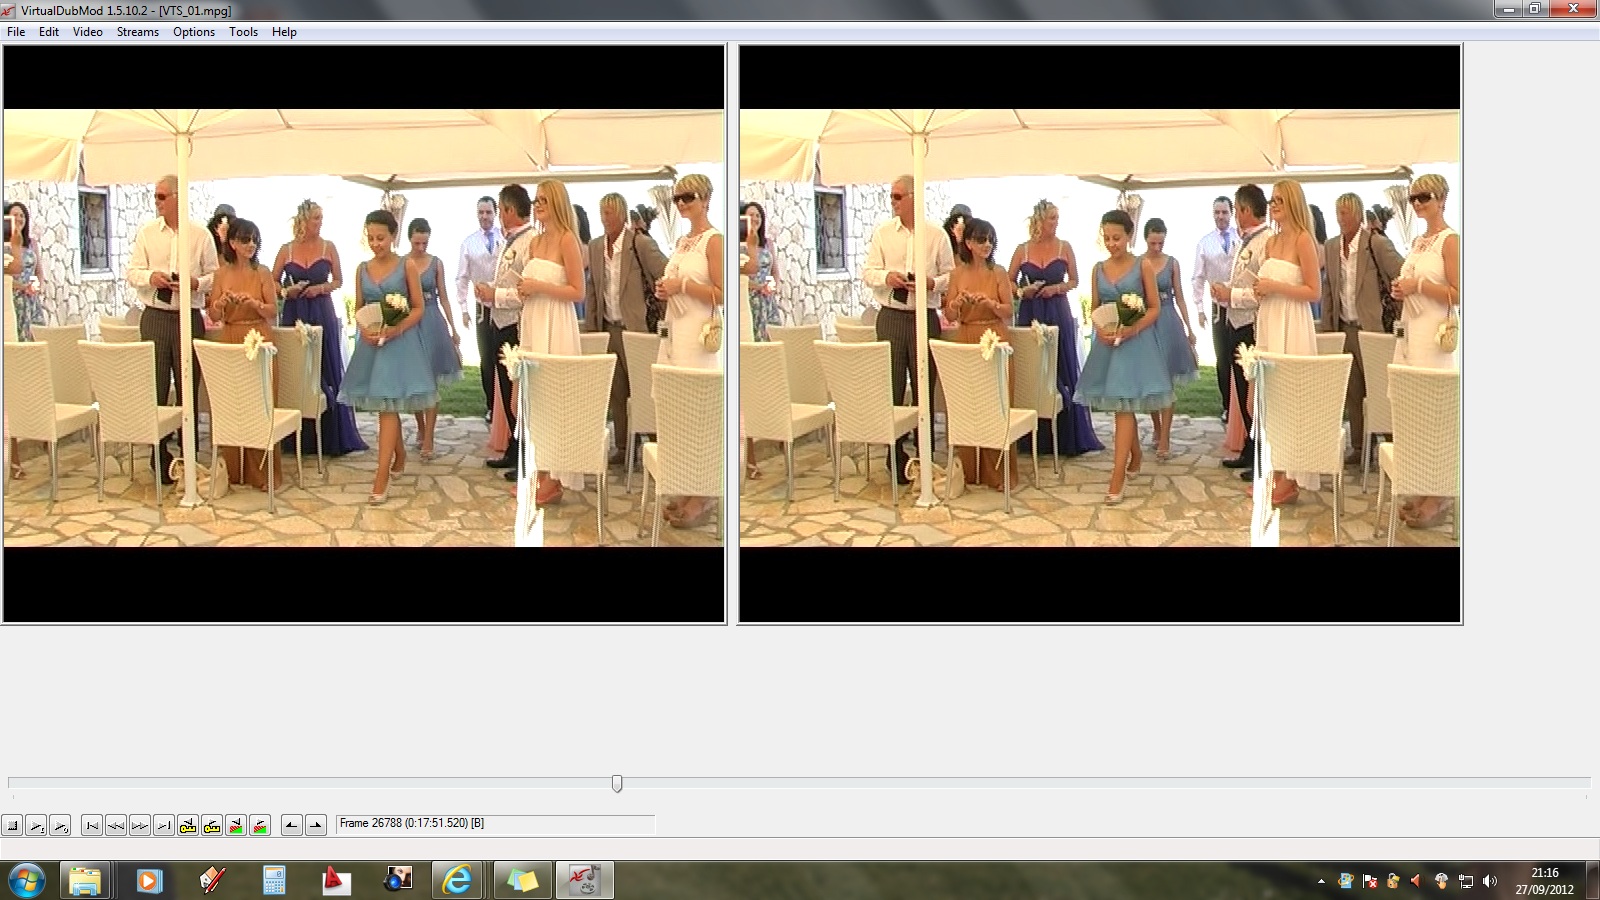Click the VirtualDubMod taskbar button
This screenshot has width=1600, height=900.
tap(584, 880)
